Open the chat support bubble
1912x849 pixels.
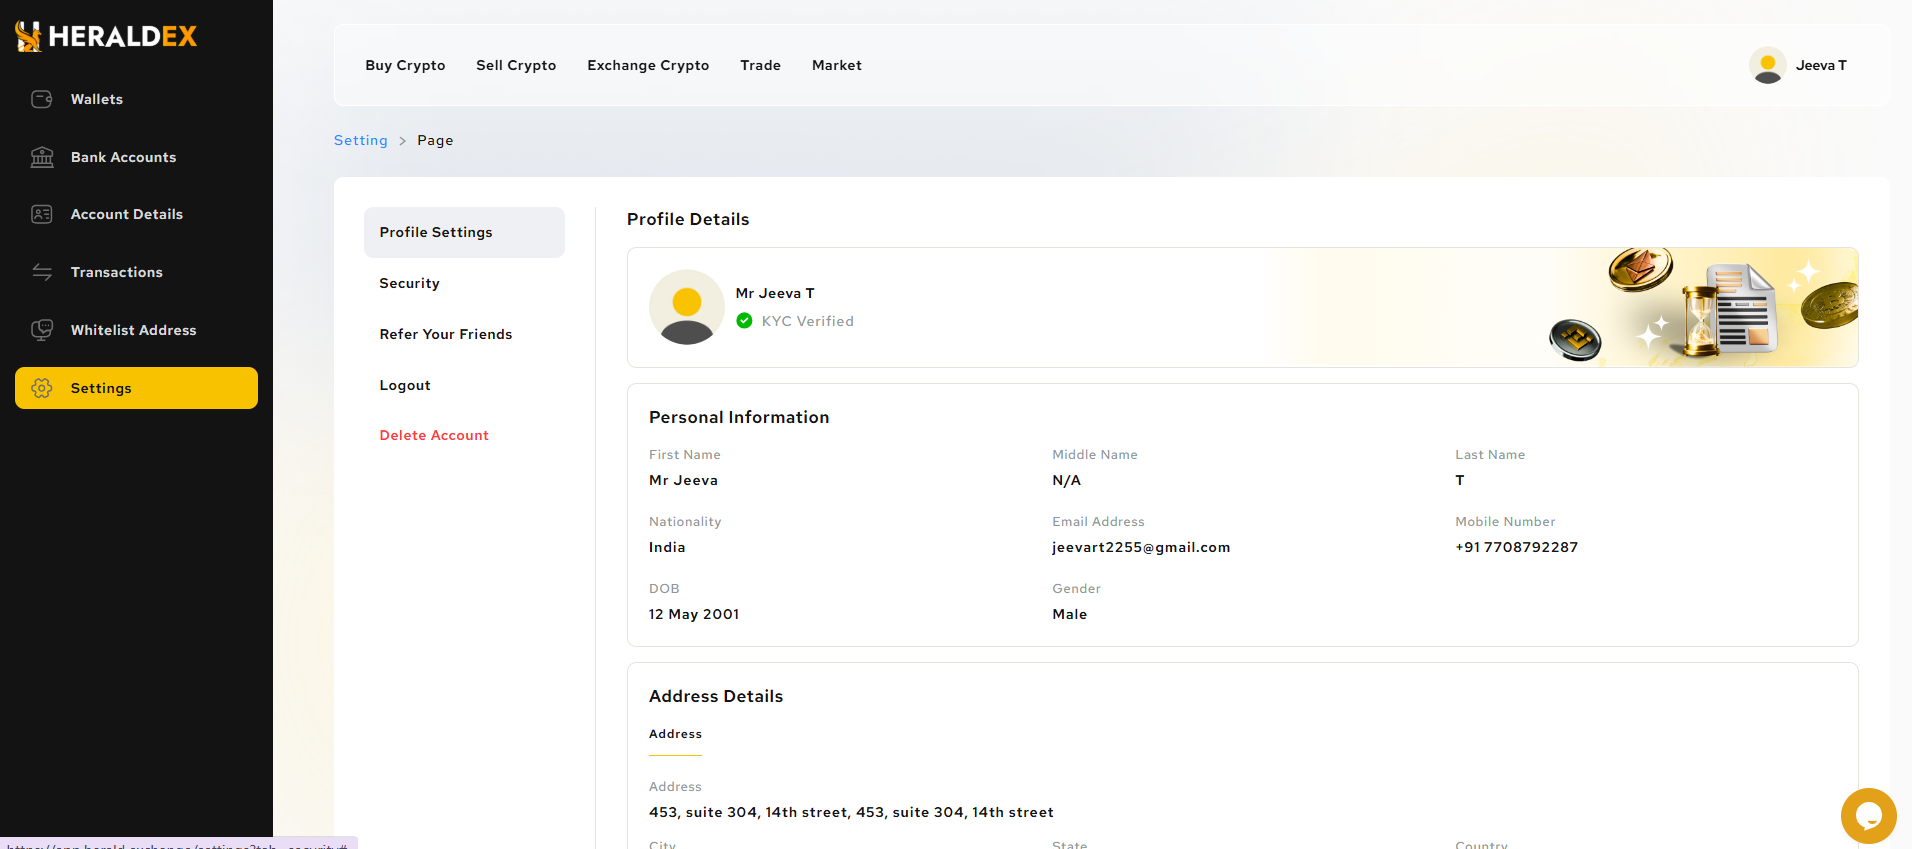tap(1868, 816)
